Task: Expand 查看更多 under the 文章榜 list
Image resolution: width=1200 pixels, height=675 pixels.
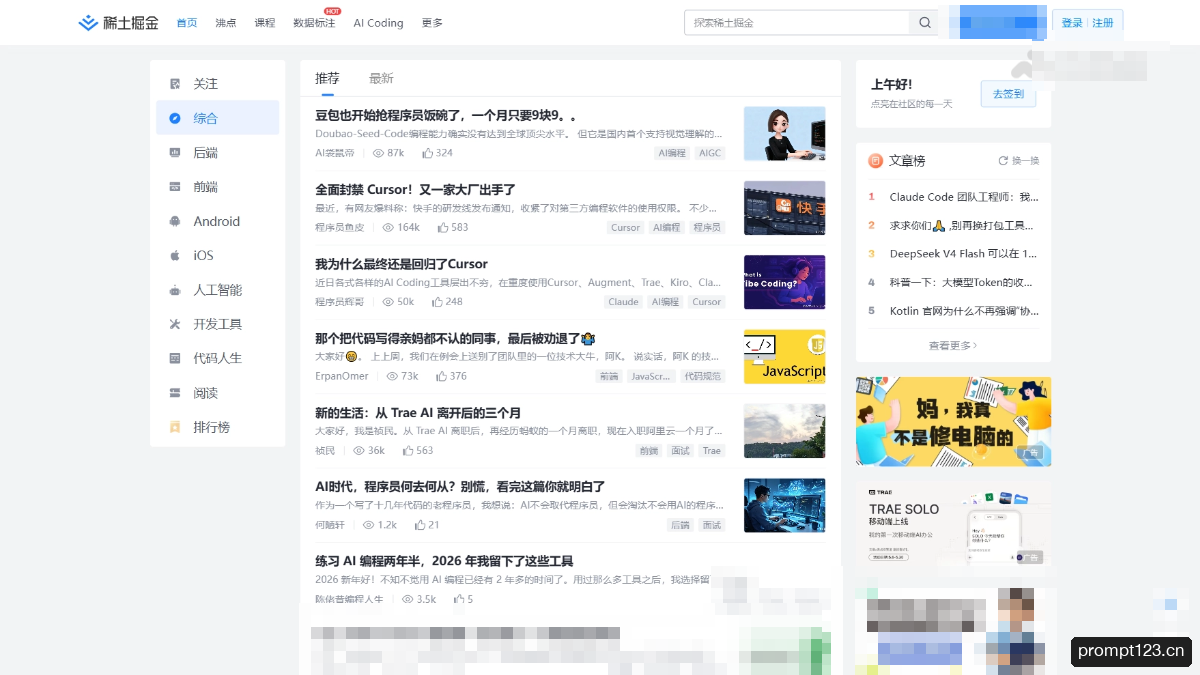Action: click(953, 345)
